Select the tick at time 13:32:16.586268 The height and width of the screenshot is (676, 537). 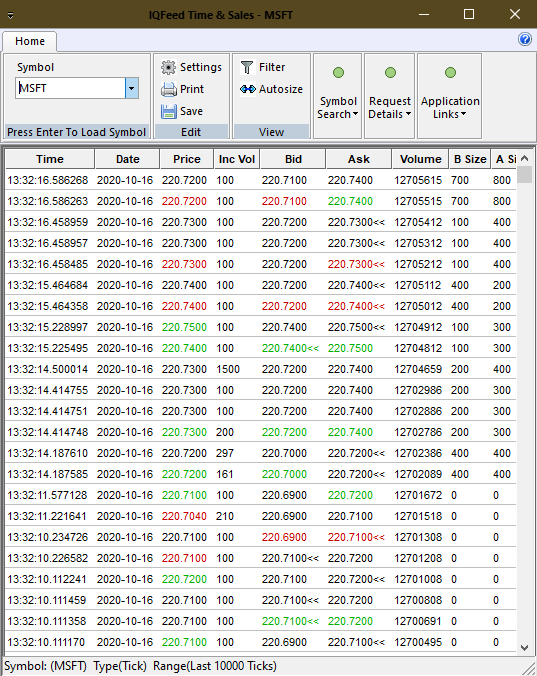click(261, 180)
